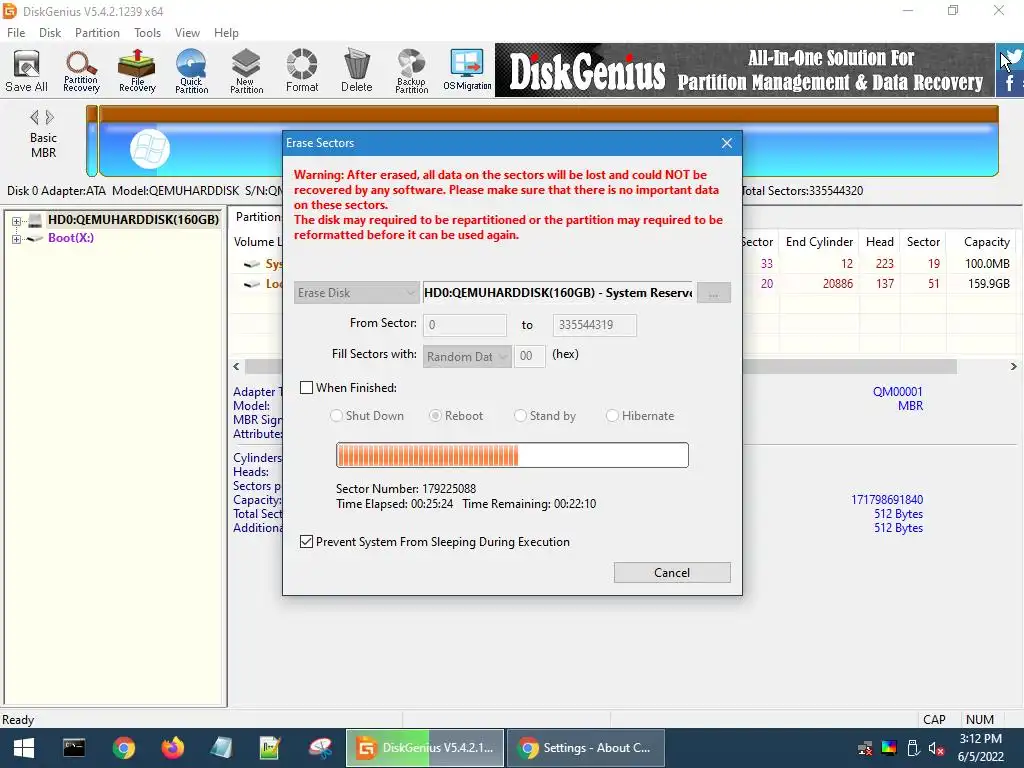This screenshot has width=1024, height=768.
Task: Click the end sector field 335544319
Action: click(x=594, y=325)
